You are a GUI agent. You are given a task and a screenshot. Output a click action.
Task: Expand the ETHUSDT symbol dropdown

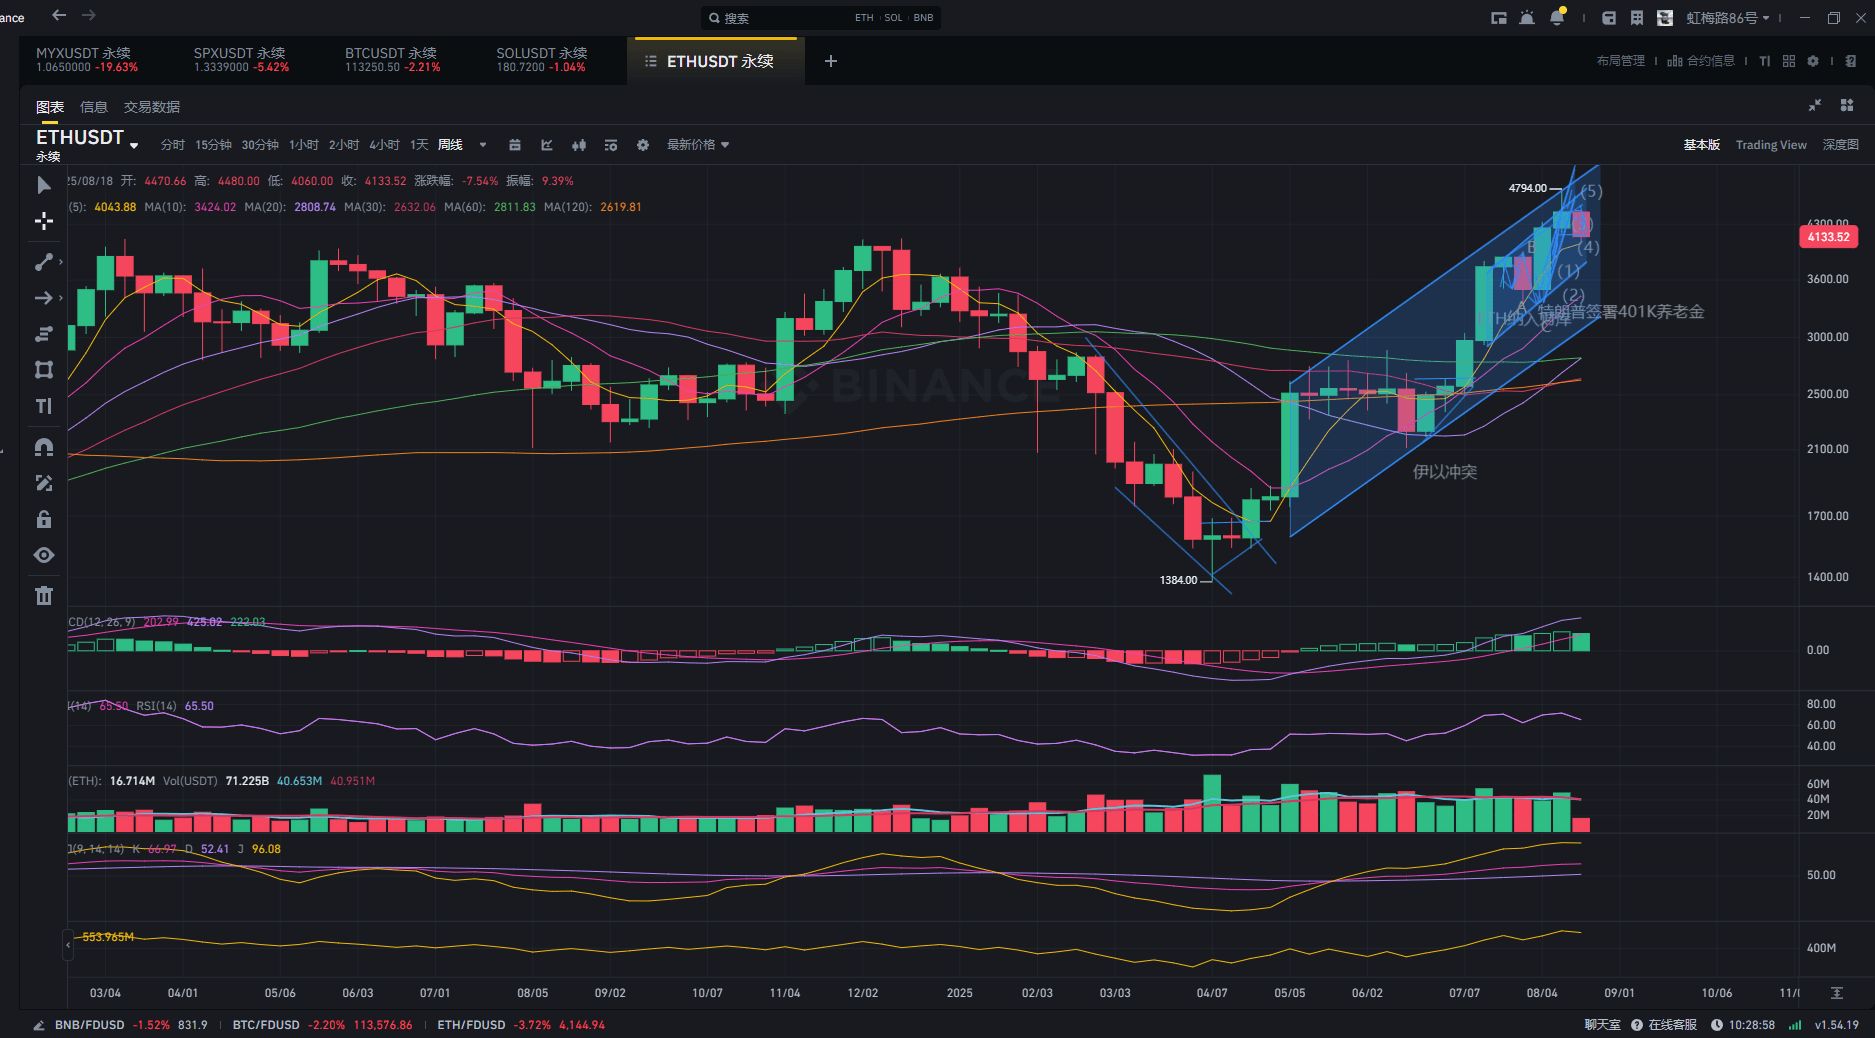click(x=134, y=146)
